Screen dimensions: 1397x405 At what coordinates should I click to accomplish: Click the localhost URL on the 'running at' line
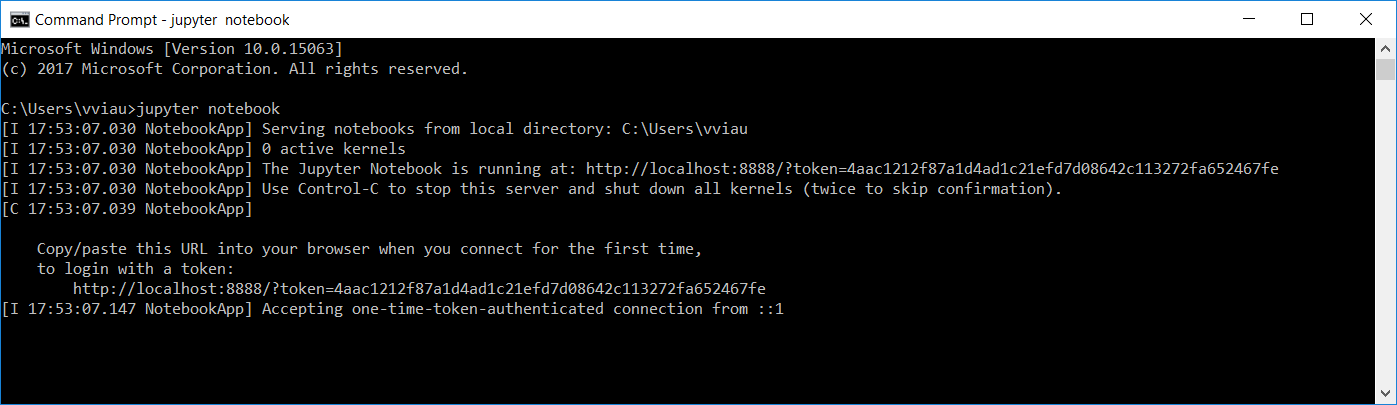point(932,169)
